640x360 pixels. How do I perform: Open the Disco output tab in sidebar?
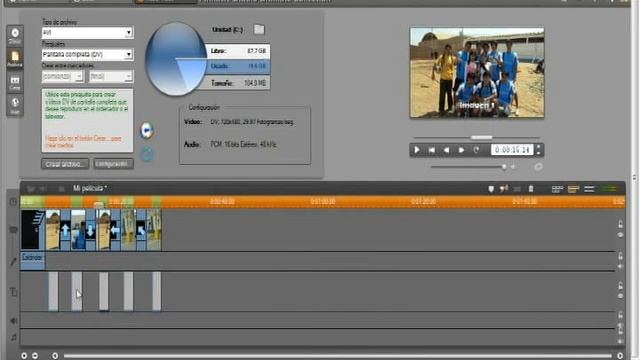15,36
